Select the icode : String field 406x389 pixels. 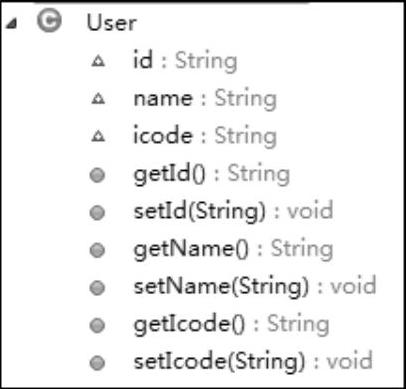point(205,136)
